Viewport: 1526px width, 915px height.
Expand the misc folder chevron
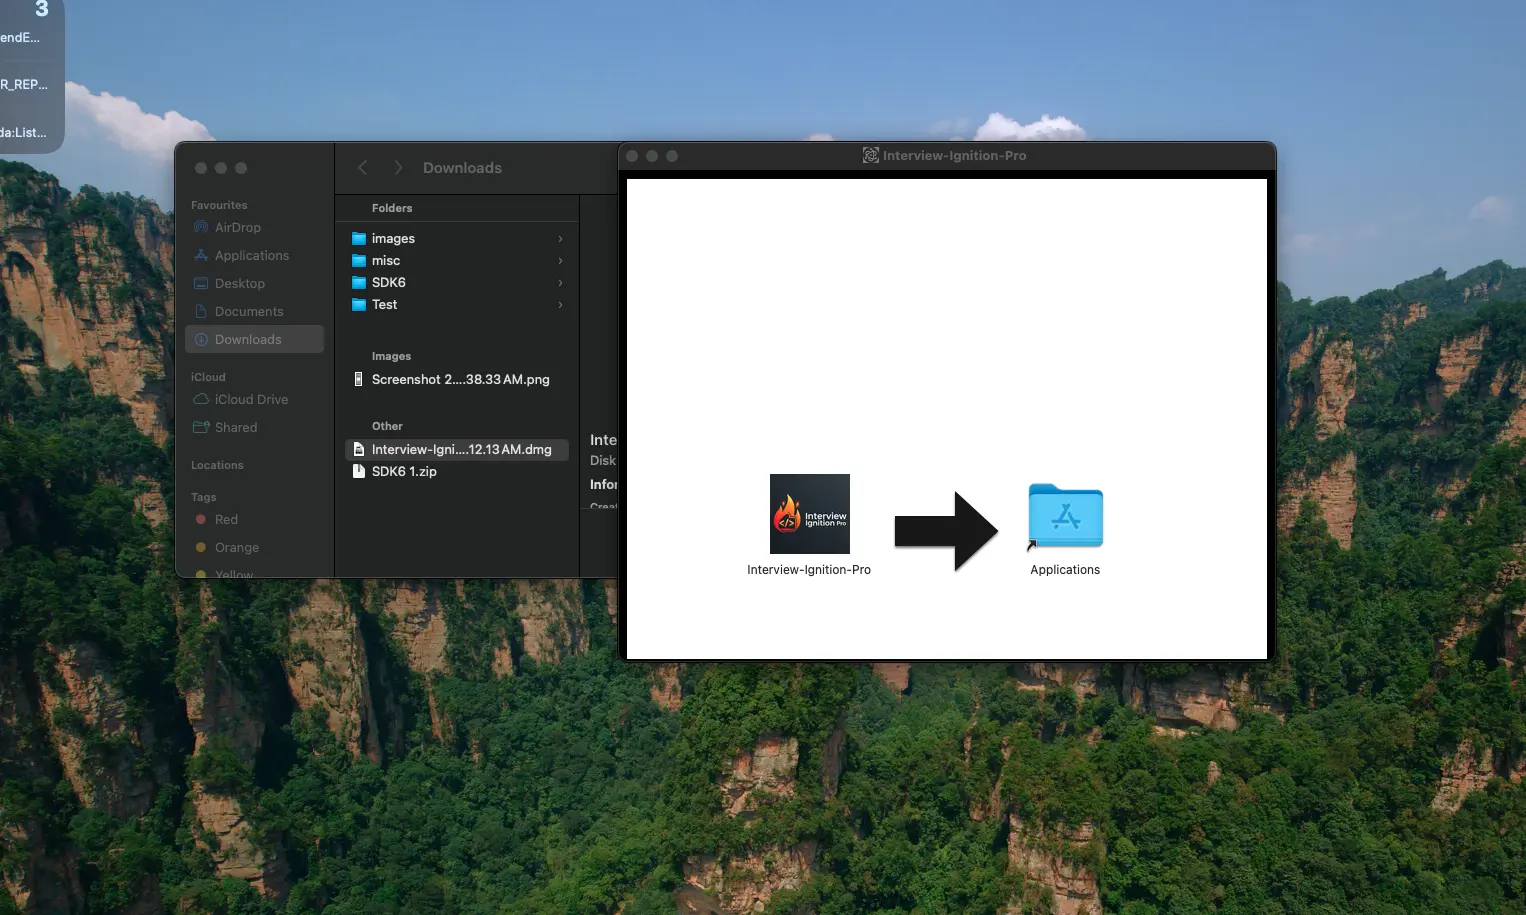coord(560,260)
